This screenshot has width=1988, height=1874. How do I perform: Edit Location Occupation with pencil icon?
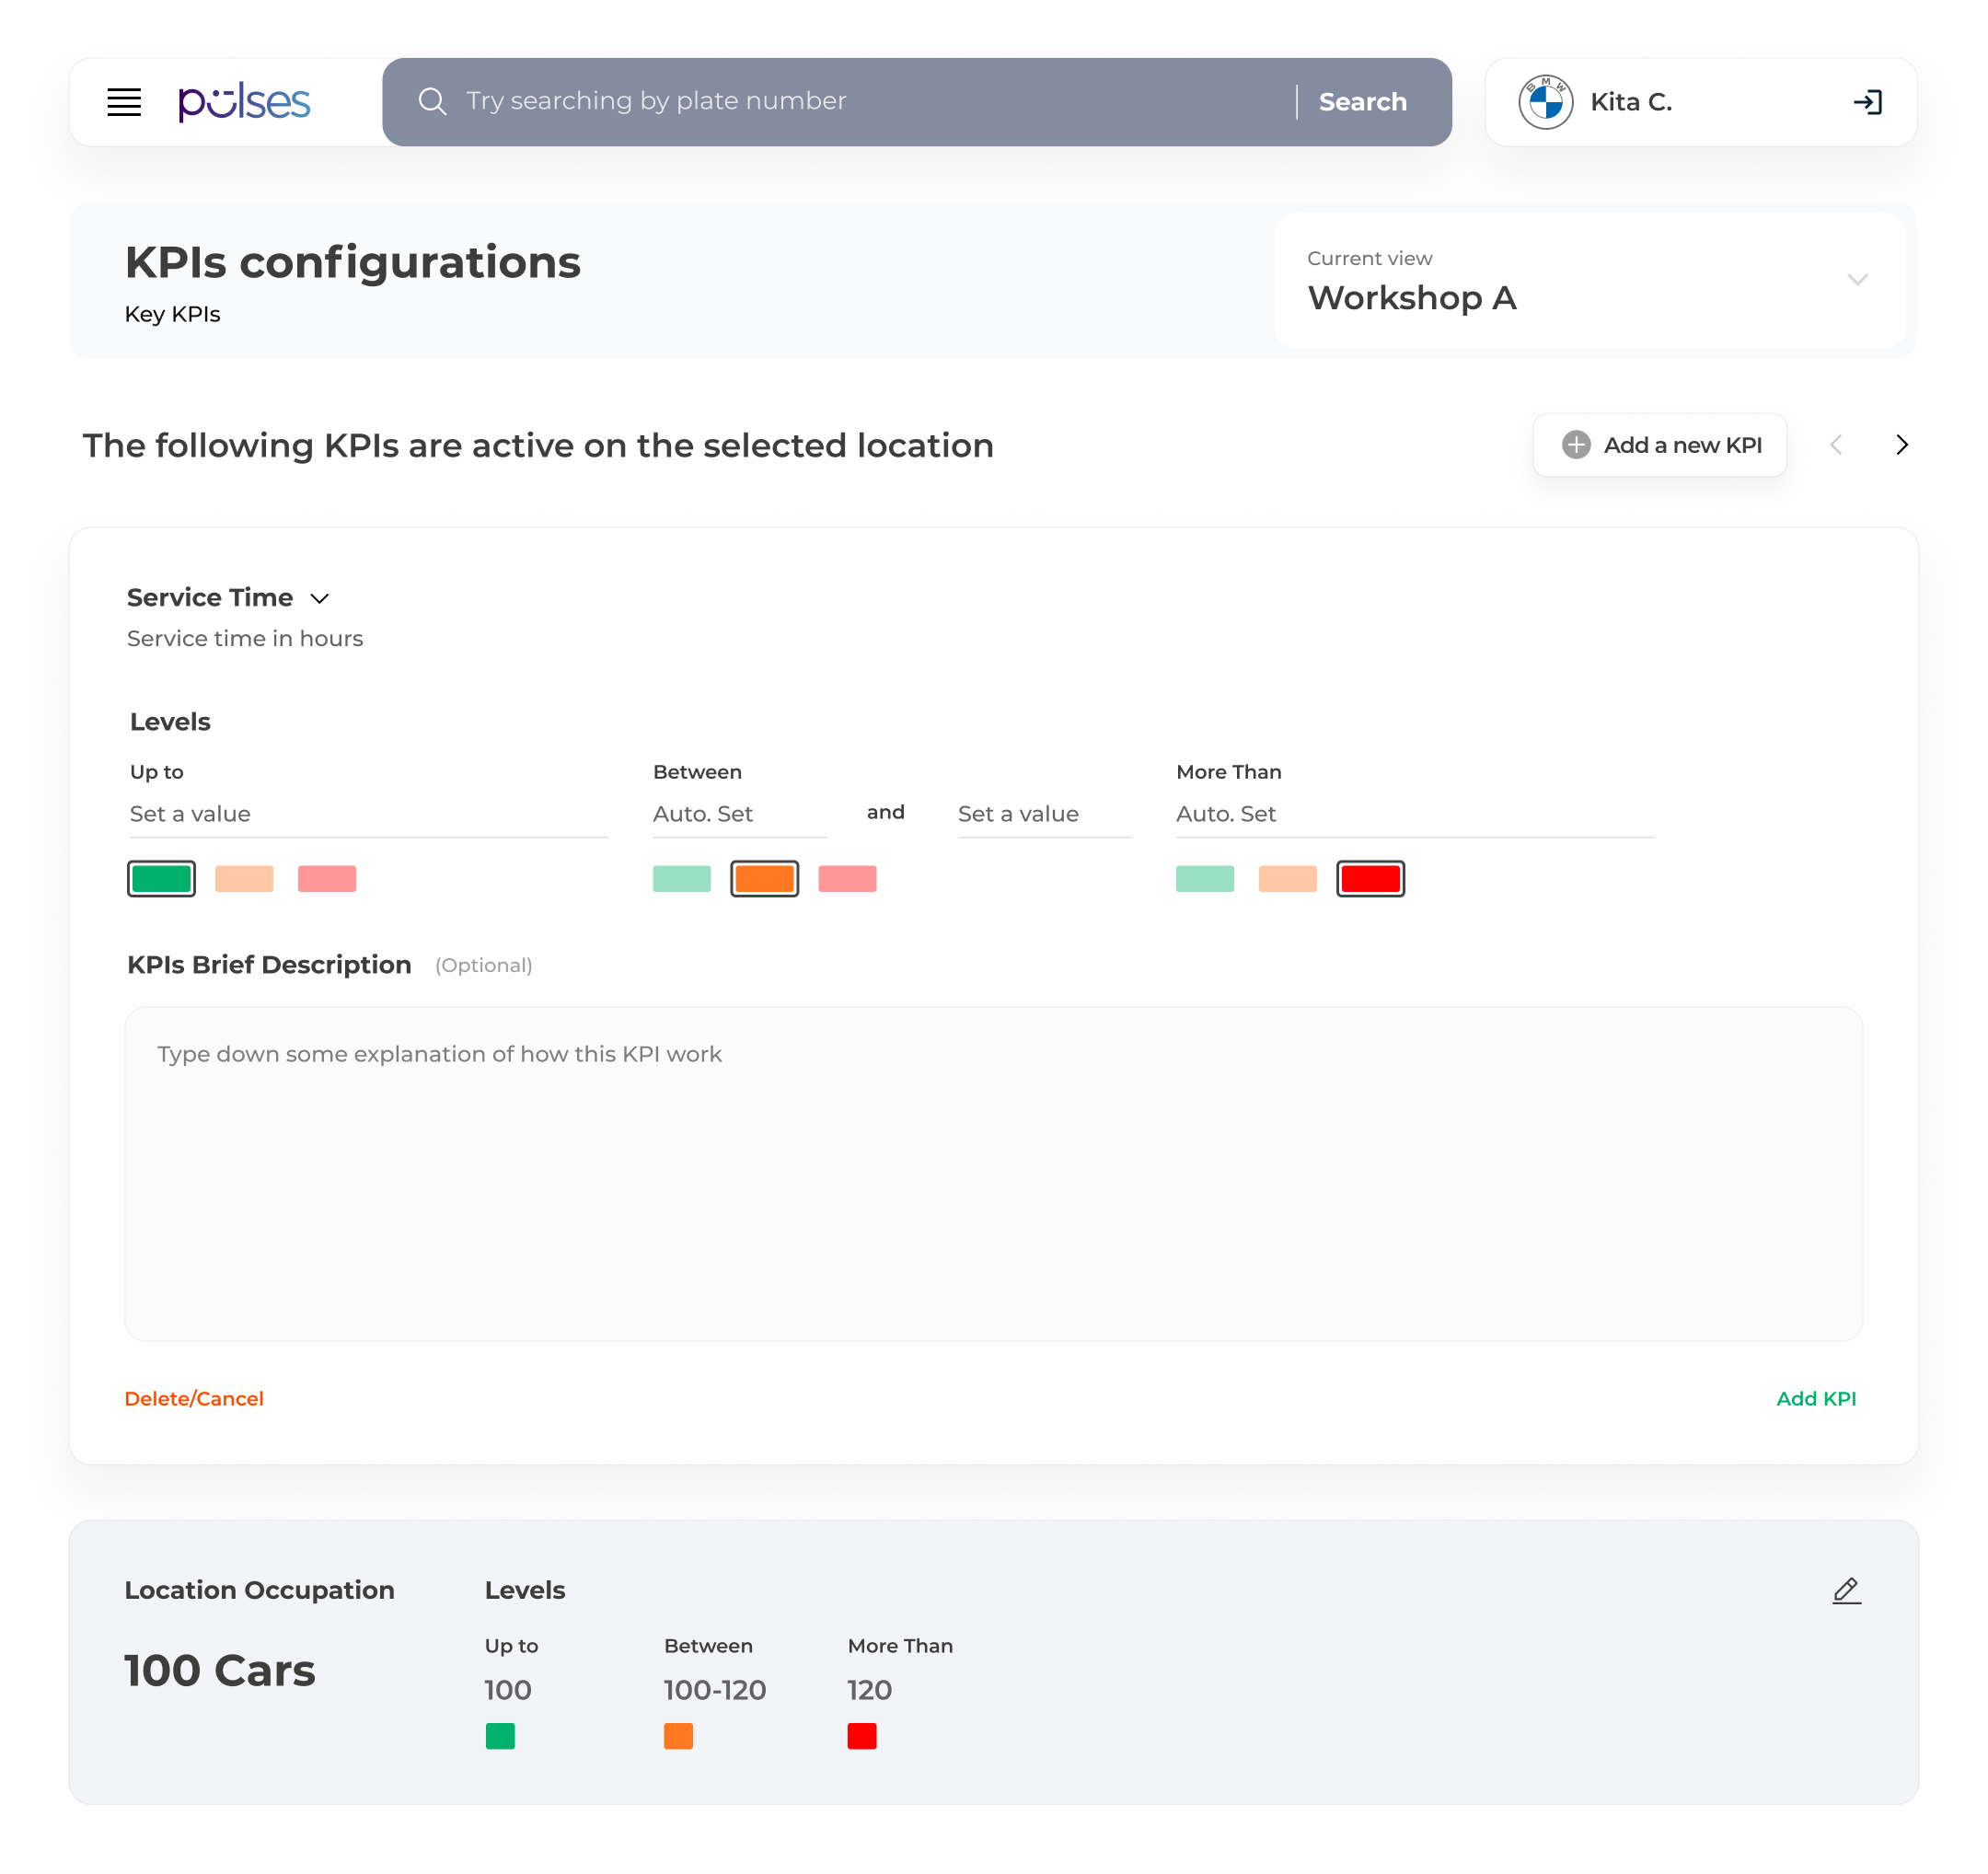point(1846,1590)
